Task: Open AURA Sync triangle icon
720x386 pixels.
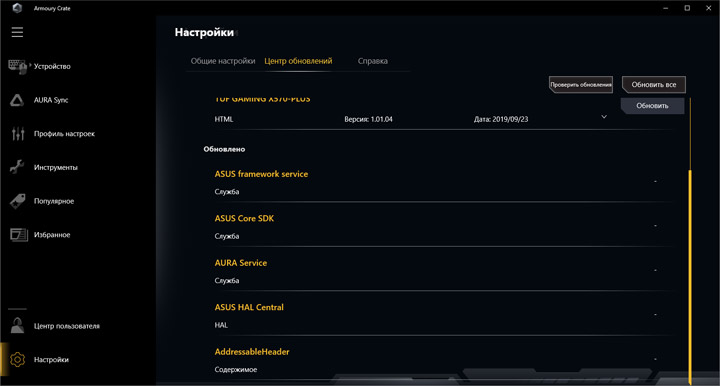Action: (x=17, y=100)
